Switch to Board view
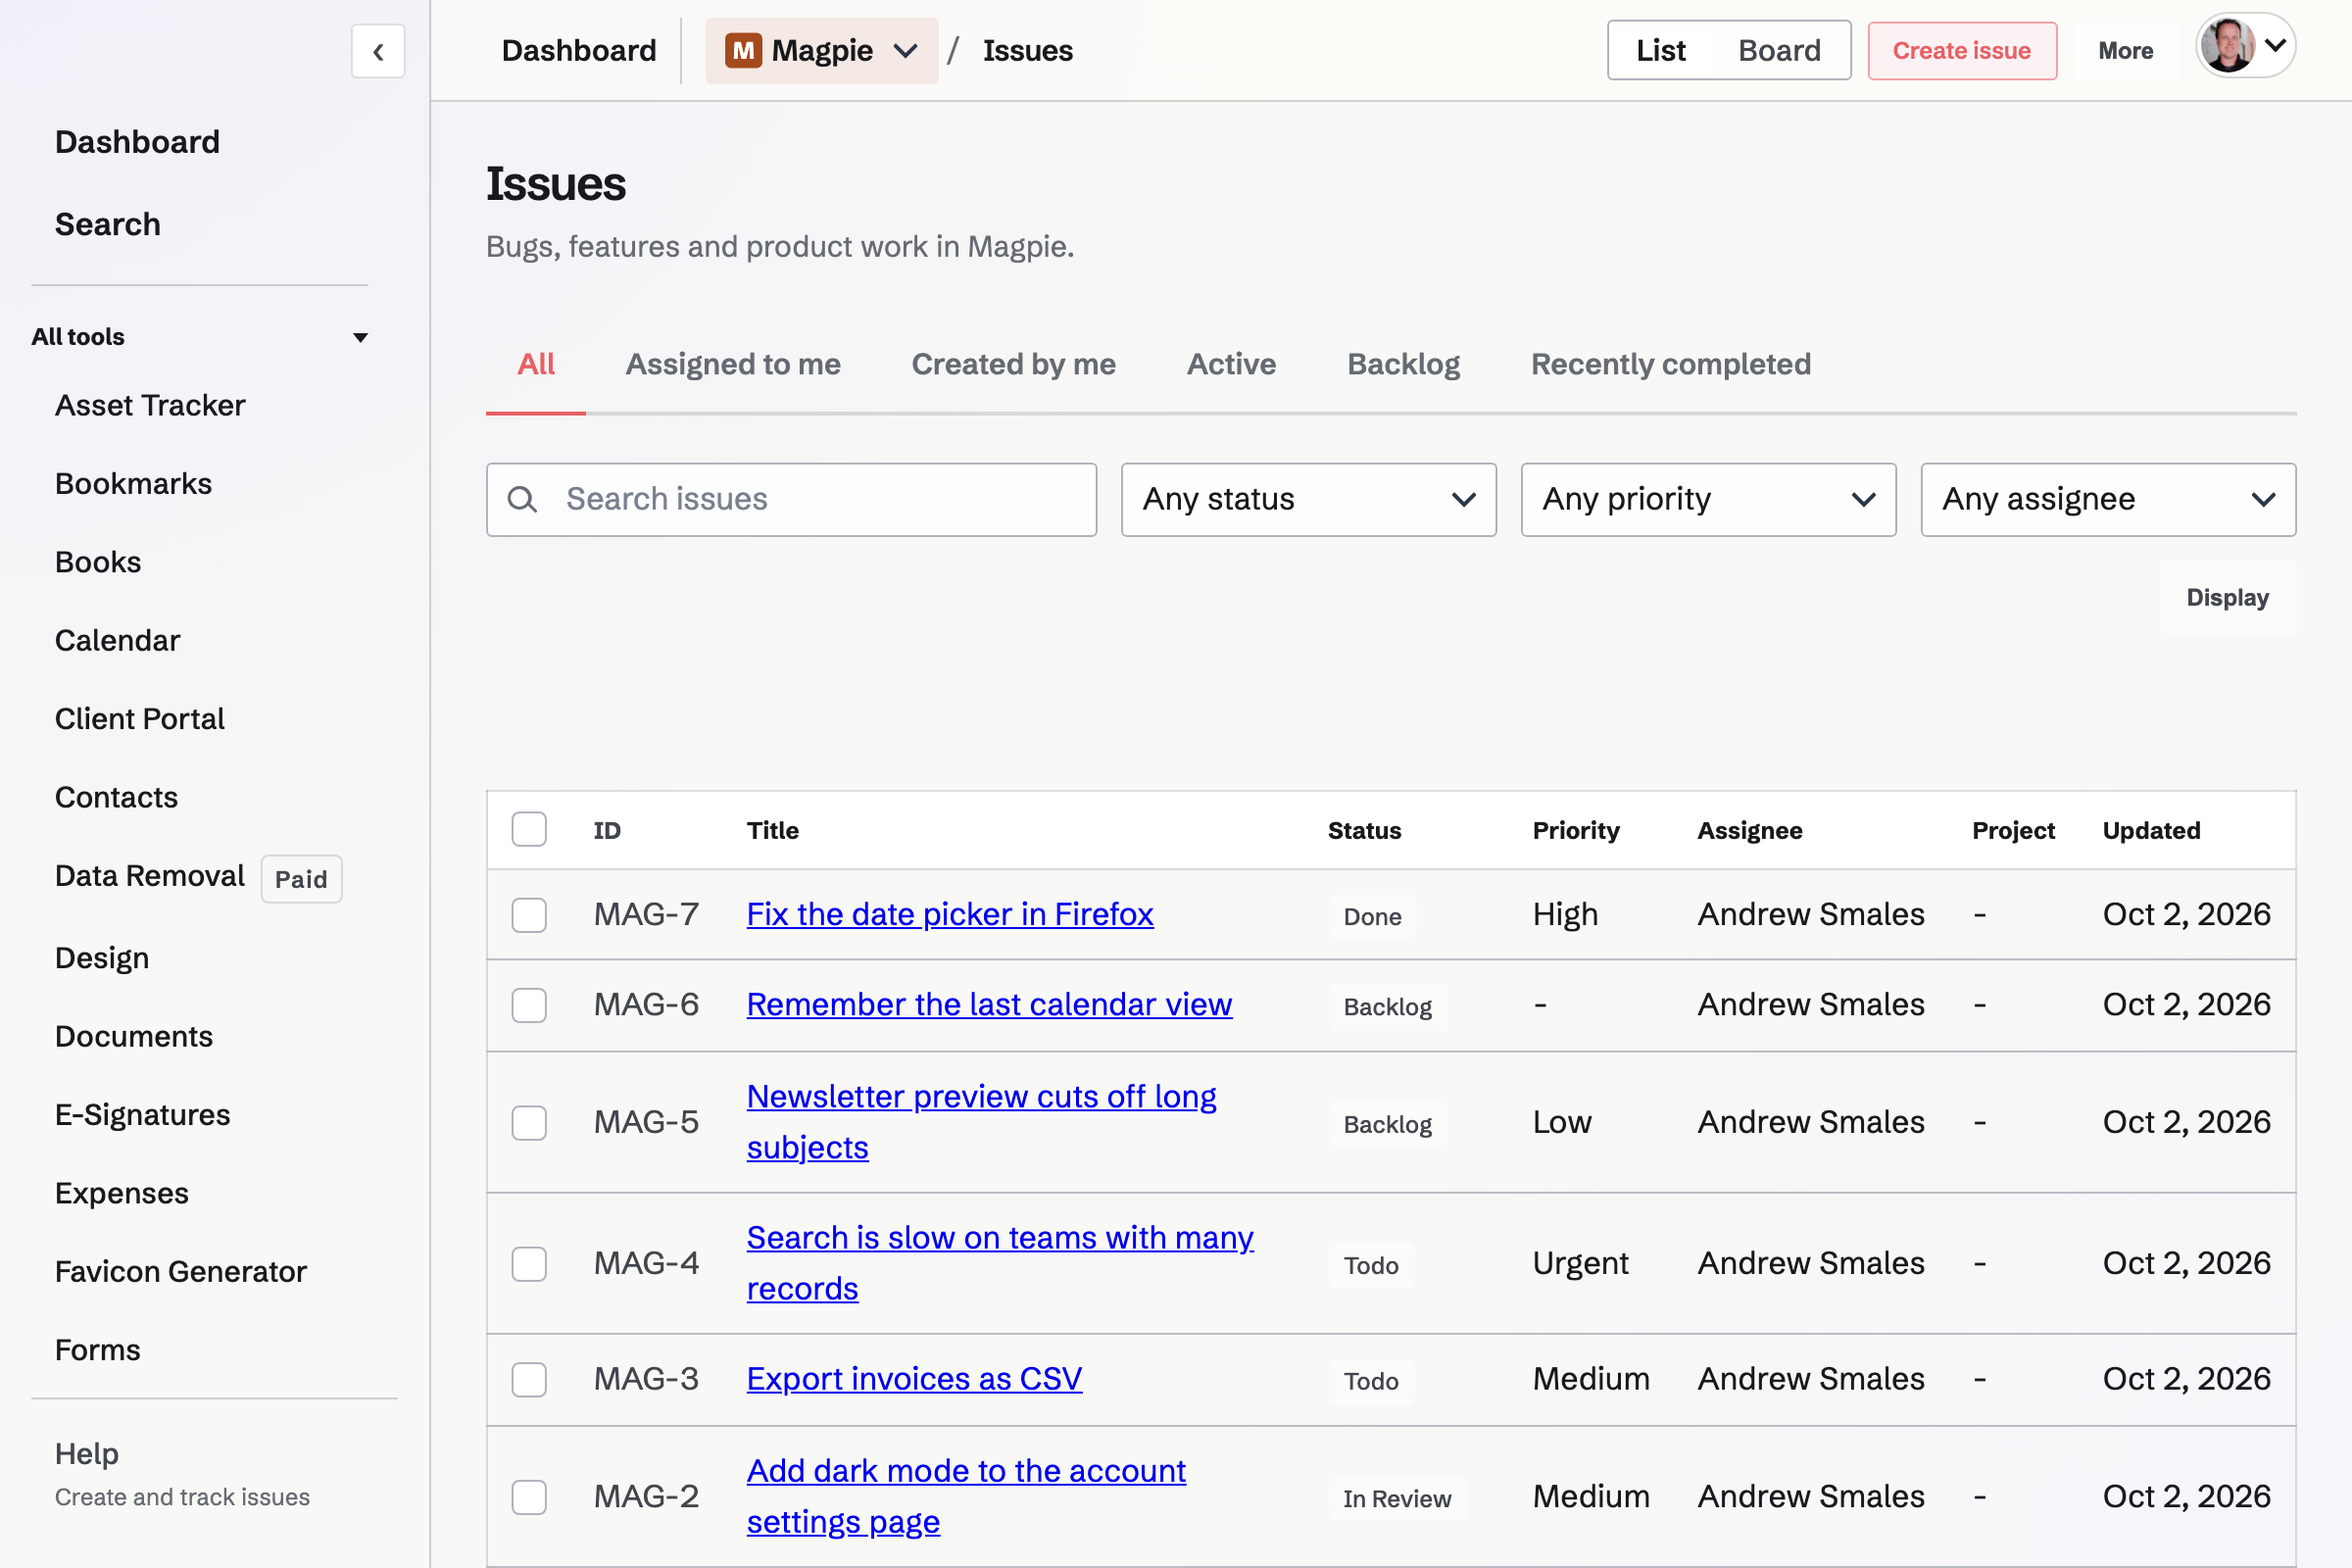This screenshot has width=2352, height=1568. 1779,50
